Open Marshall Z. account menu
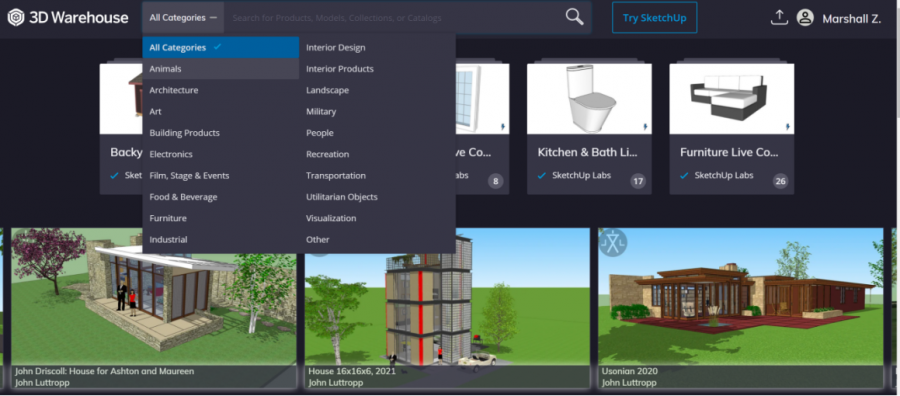The width and height of the screenshot is (900, 396). pos(851,18)
